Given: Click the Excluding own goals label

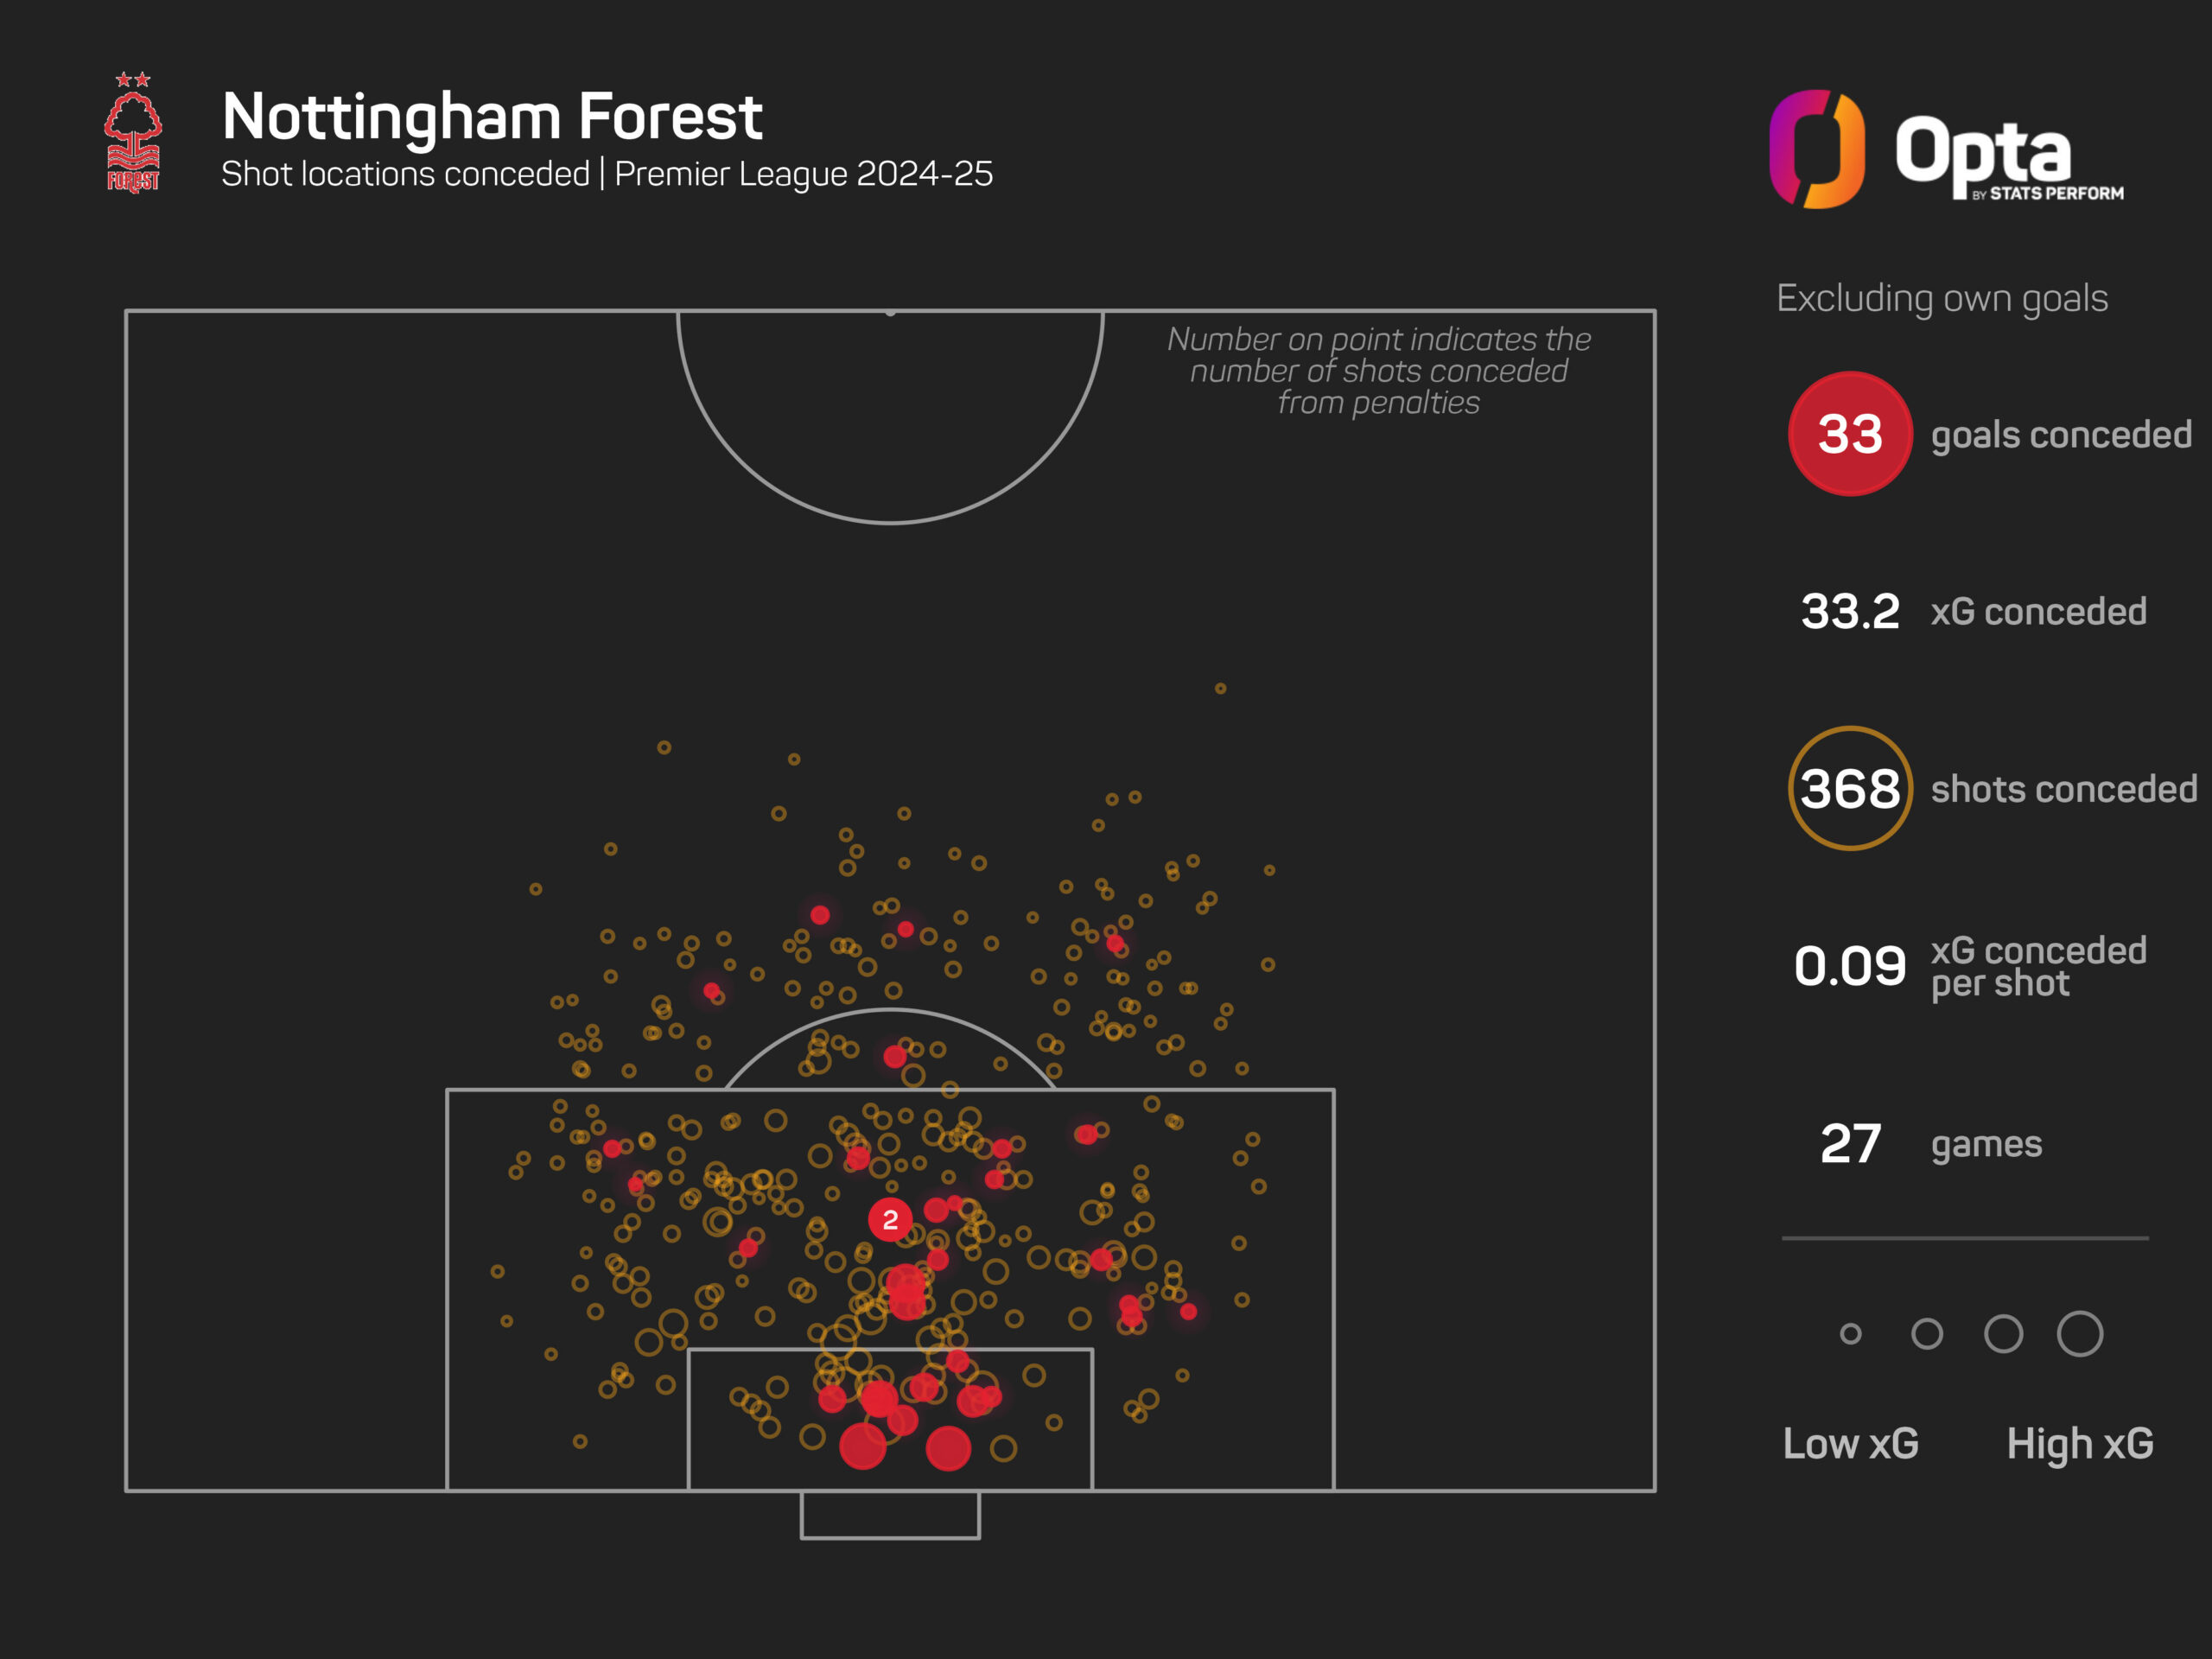Looking at the screenshot, I should 1942,299.
